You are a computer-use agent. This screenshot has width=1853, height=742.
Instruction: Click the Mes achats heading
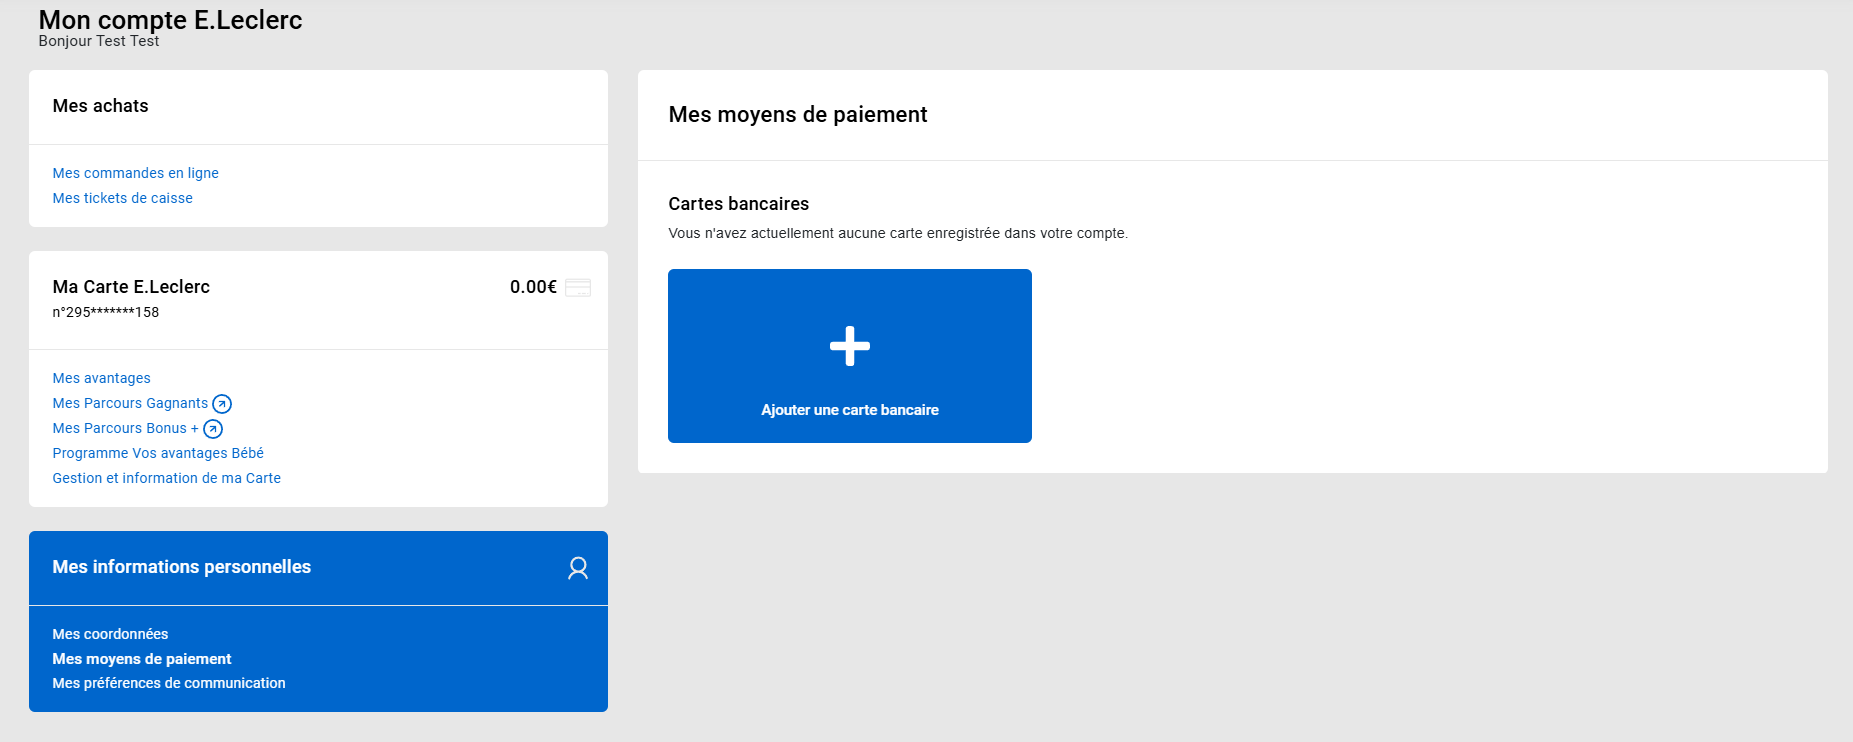[x=100, y=106]
